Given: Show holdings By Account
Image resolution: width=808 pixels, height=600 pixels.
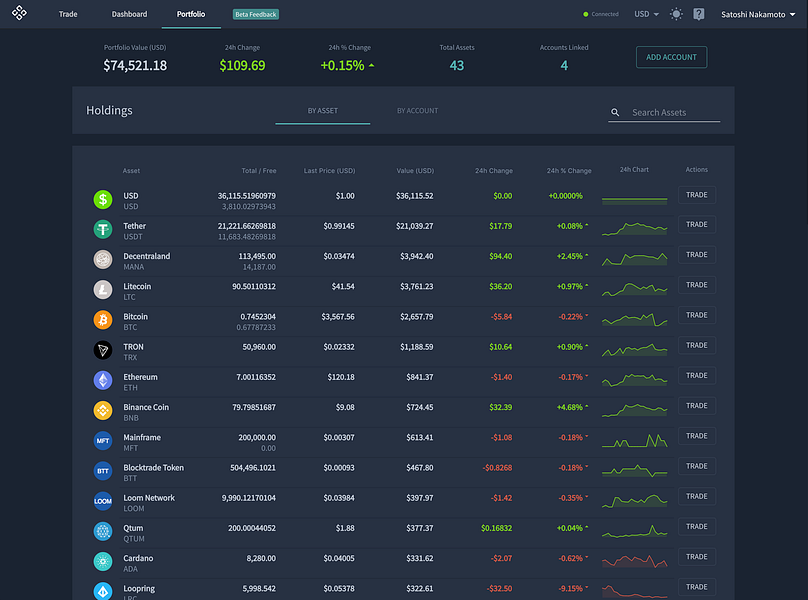Looking at the screenshot, I should [x=417, y=111].
